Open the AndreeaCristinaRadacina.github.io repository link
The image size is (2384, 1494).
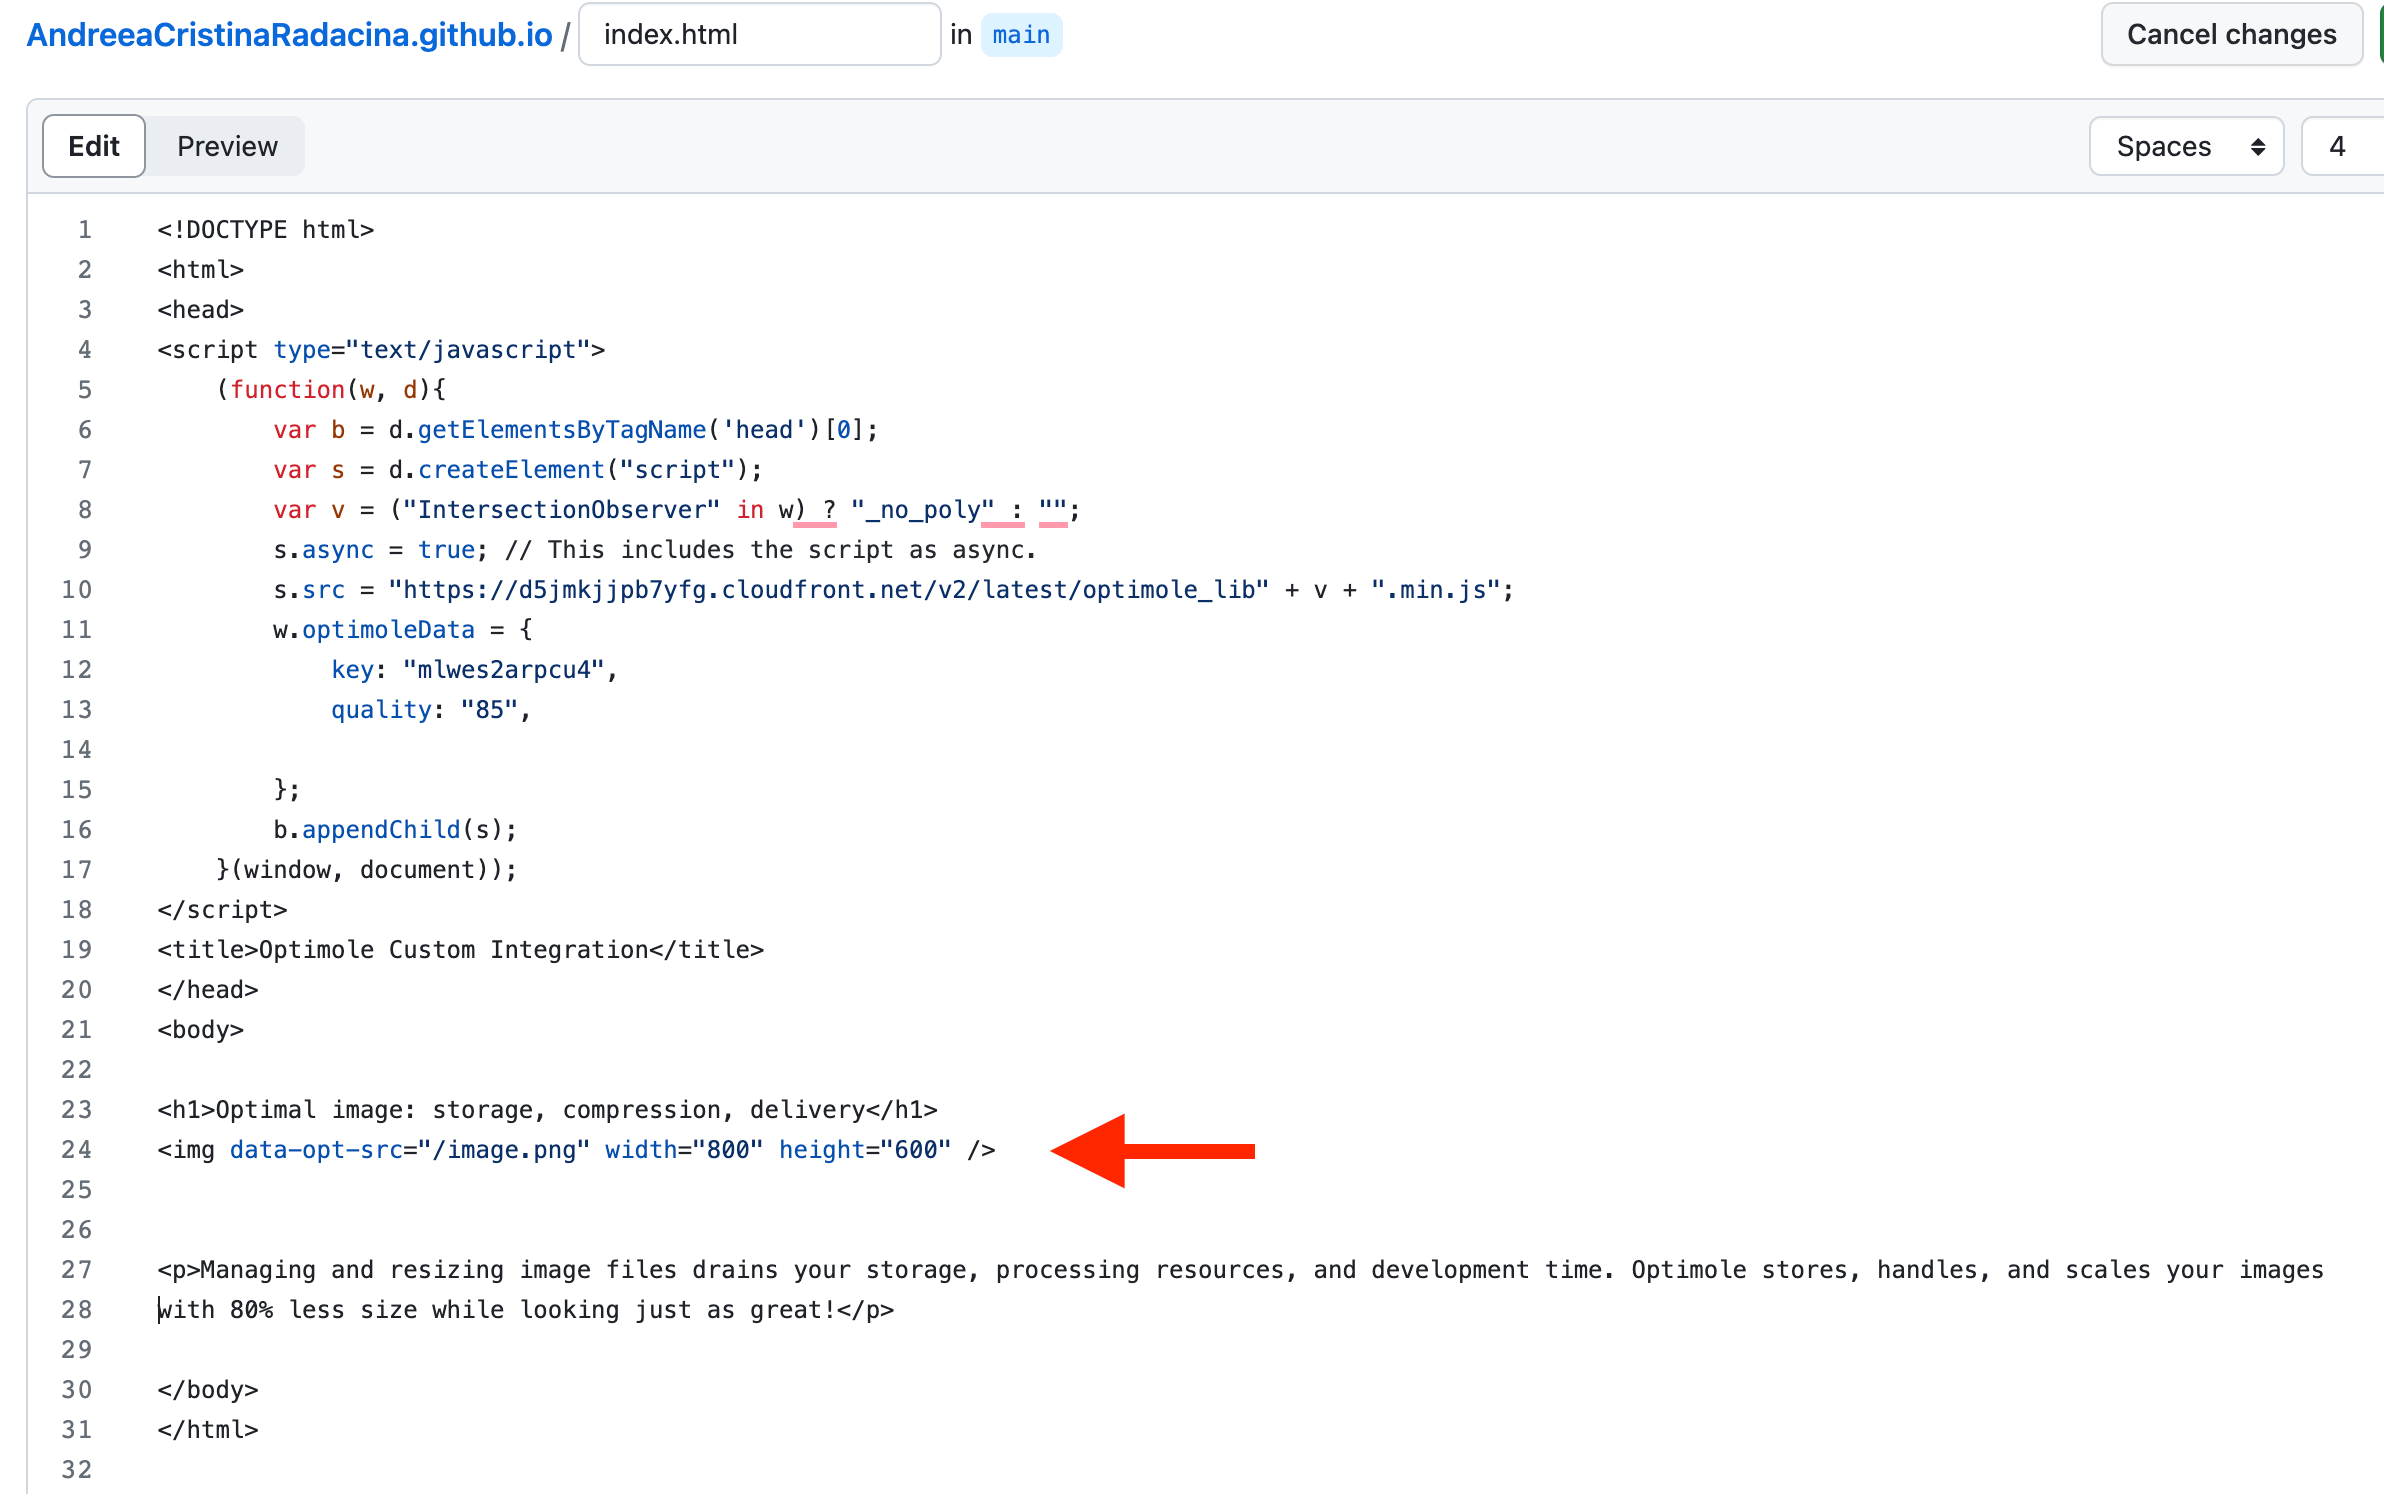pos(289,35)
